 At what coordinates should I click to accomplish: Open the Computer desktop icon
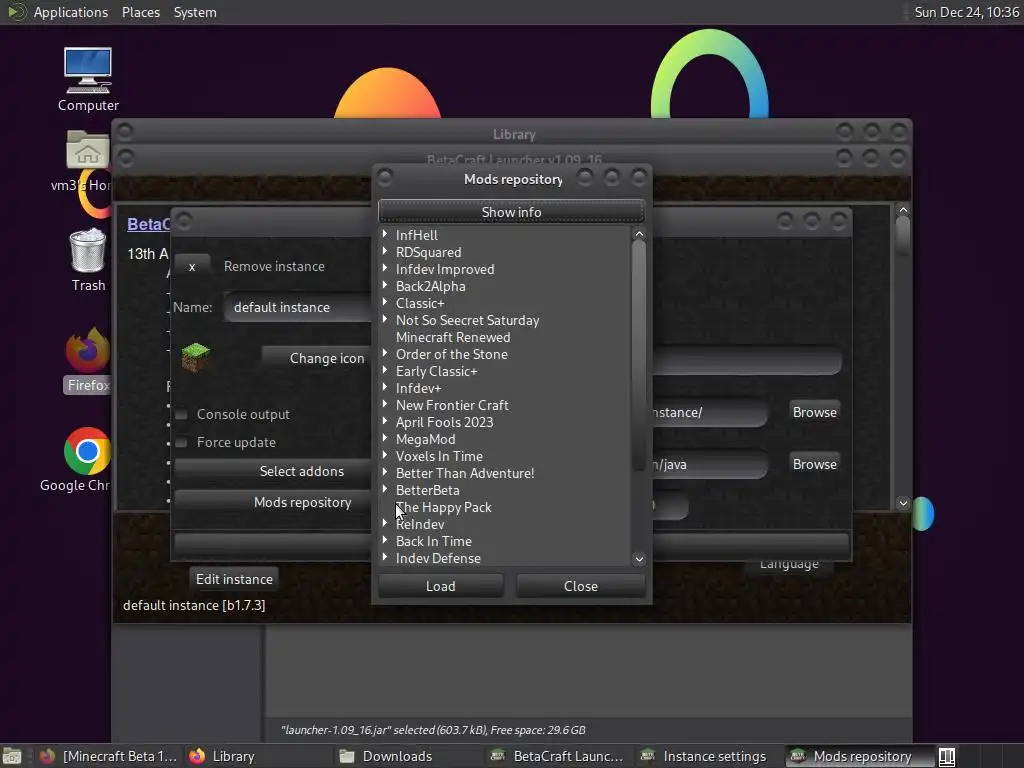(88, 79)
